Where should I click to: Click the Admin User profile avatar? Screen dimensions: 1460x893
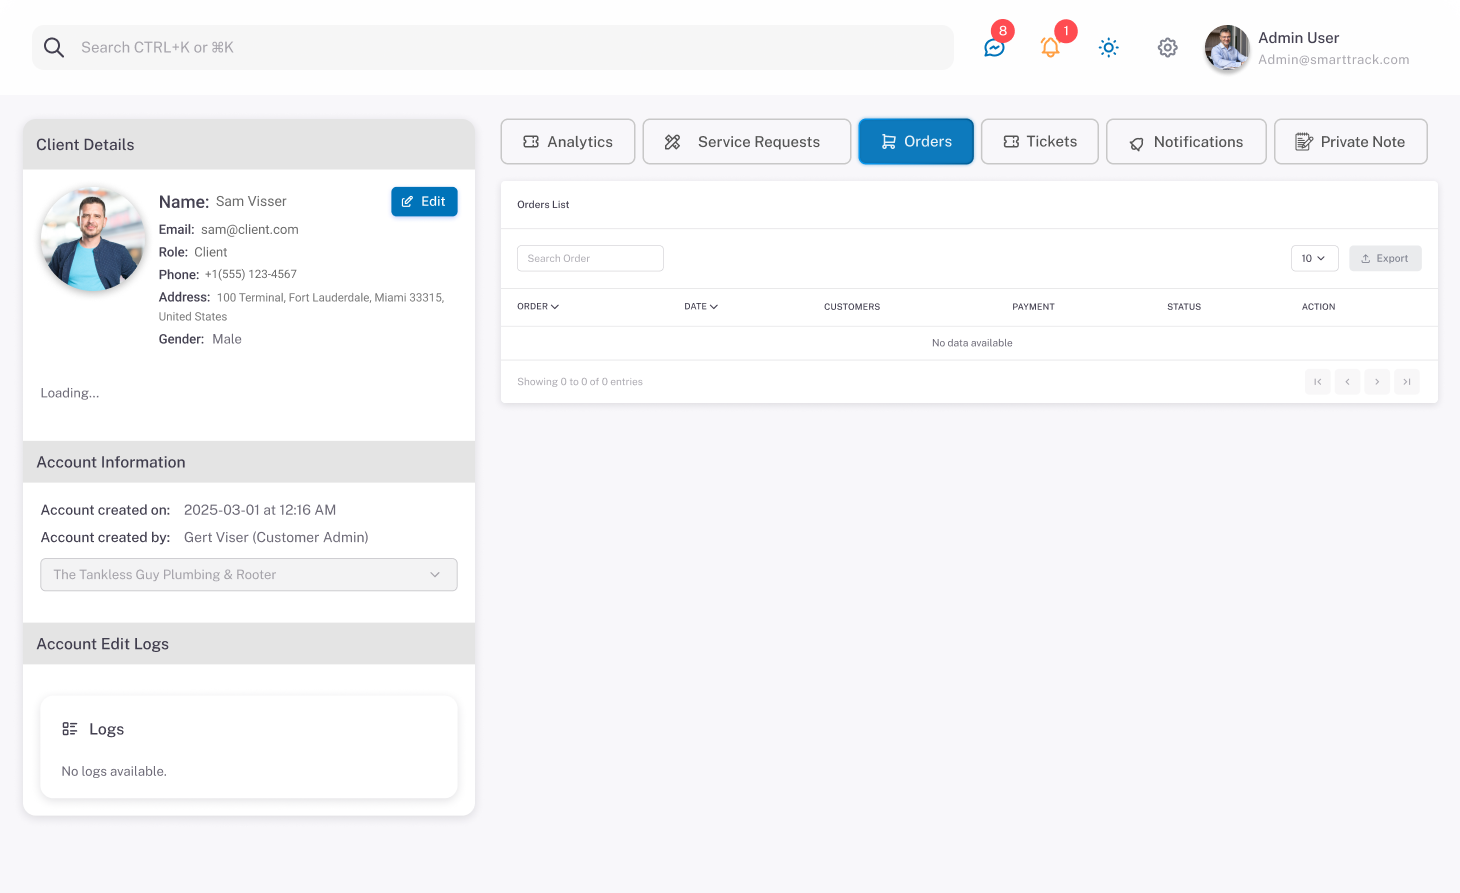pyautogui.click(x=1227, y=48)
